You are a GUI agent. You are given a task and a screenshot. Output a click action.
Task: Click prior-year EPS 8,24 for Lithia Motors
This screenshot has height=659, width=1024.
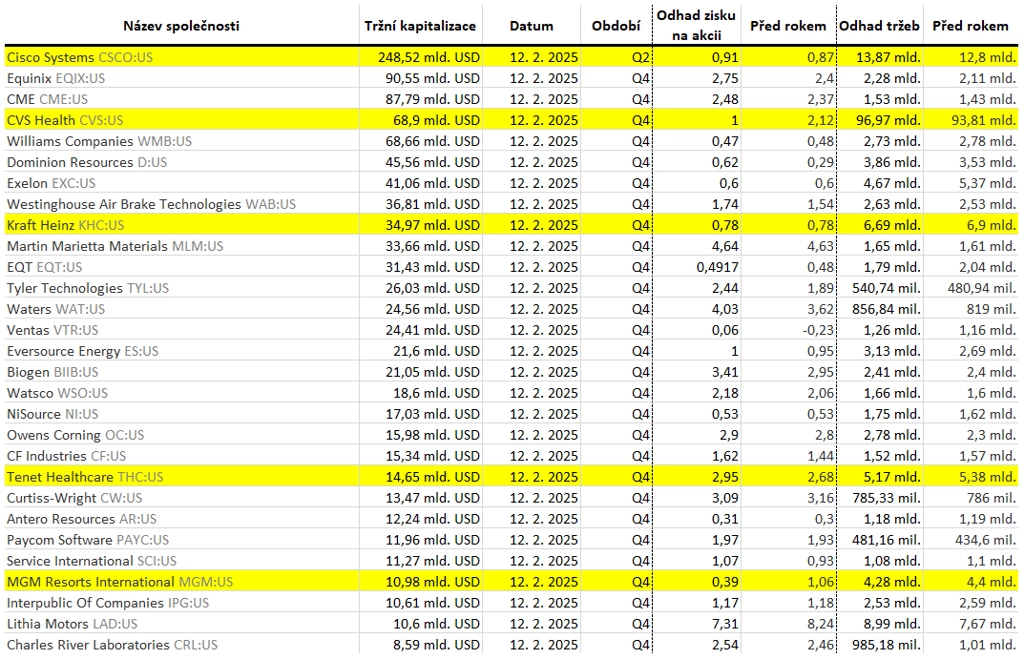pyautogui.click(x=821, y=624)
